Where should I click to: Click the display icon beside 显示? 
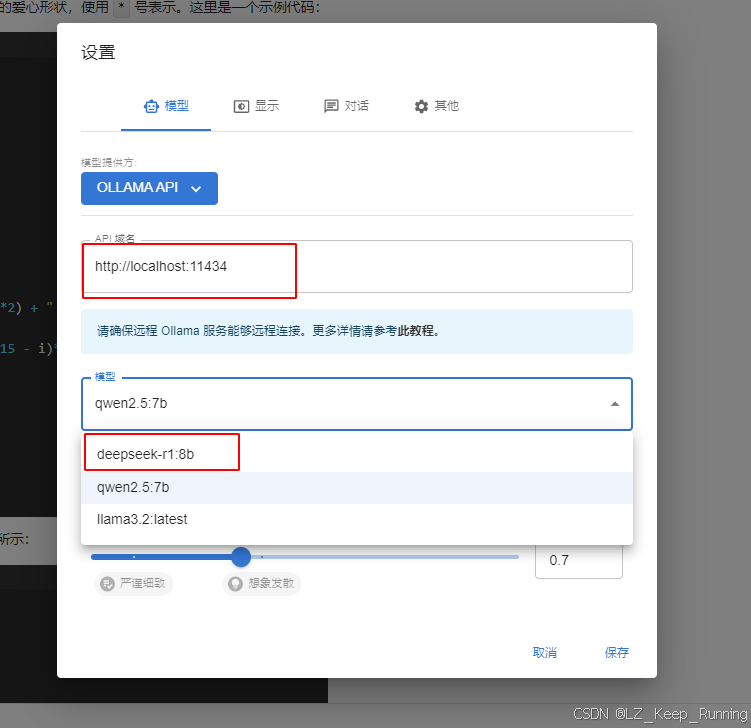coord(241,106)
